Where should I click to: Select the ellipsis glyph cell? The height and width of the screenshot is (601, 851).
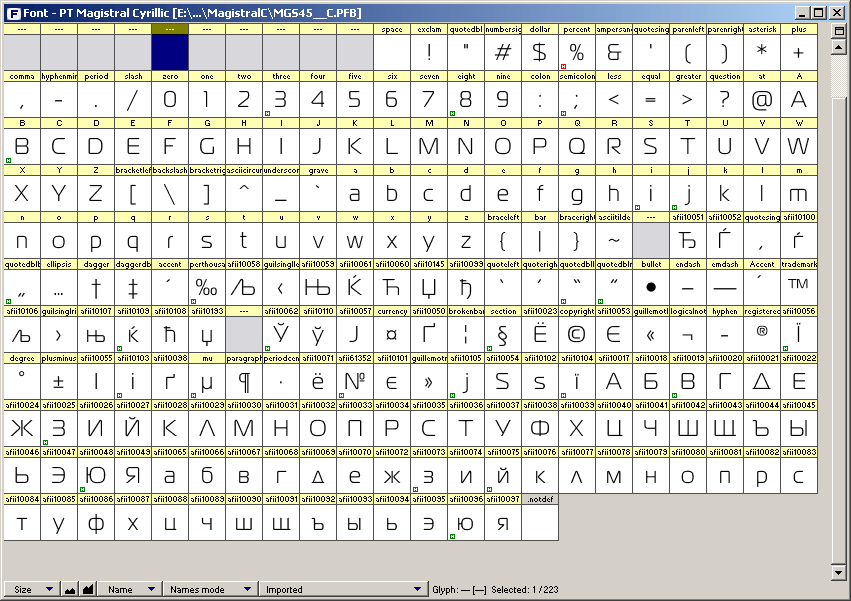tap(59, 287)
